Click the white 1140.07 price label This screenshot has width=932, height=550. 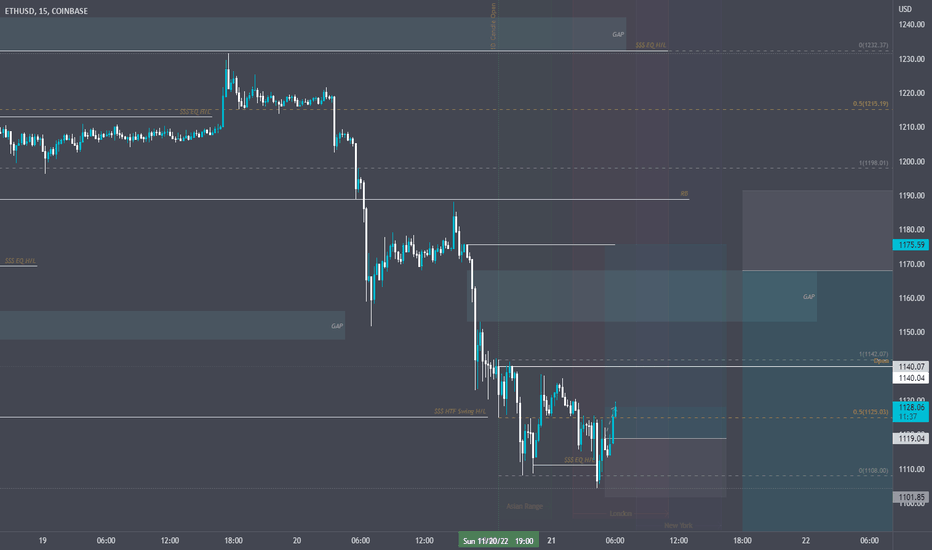tap(911, 367)
